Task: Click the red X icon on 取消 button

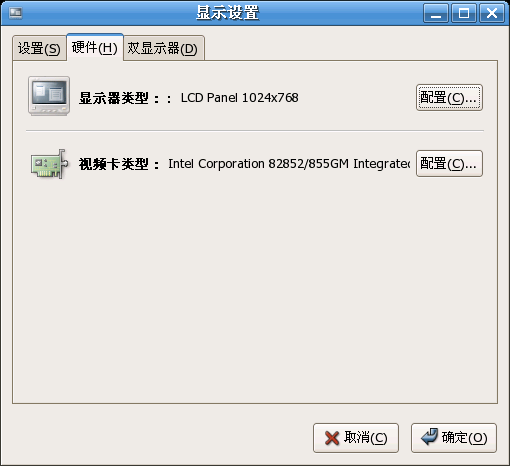Action: pos(332,438)
